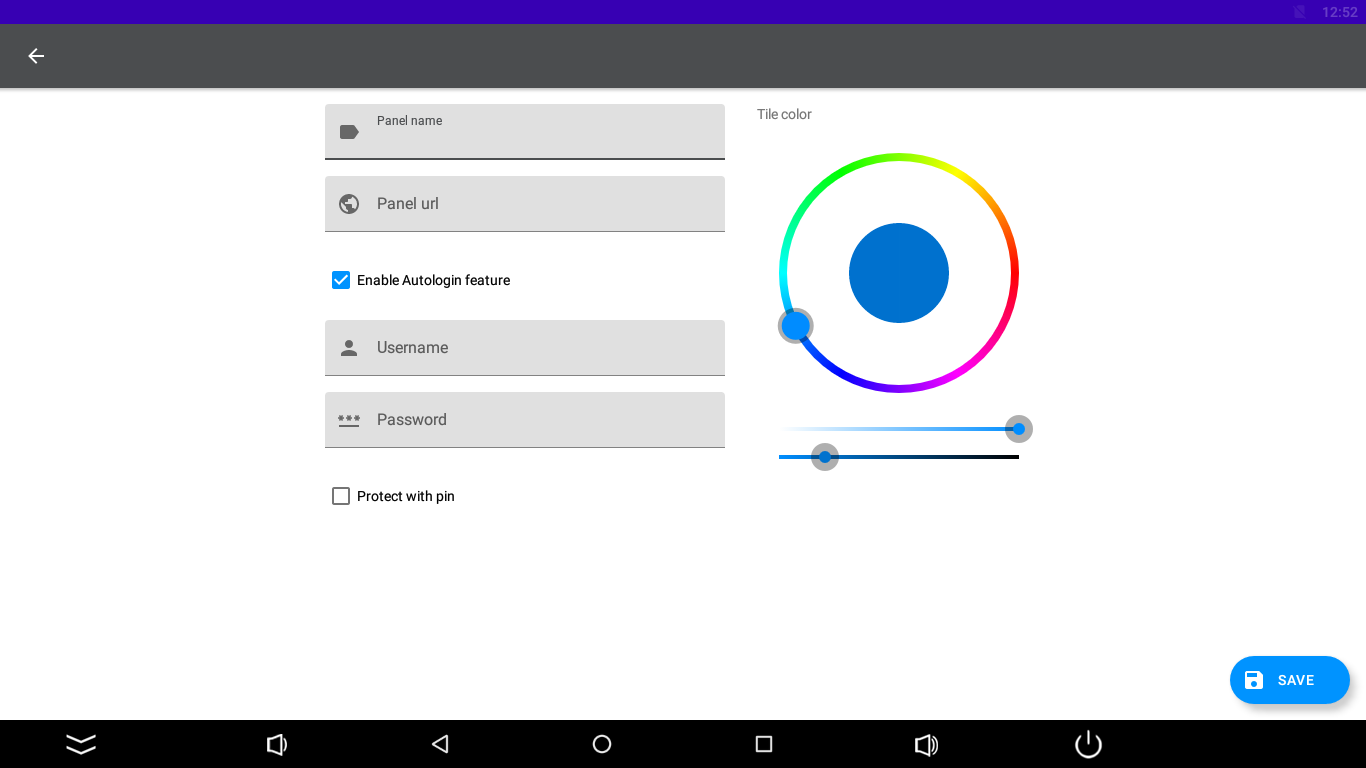Click the lower brightness slider handle
Screen dimensions: 1366x768
click(825, 457)
